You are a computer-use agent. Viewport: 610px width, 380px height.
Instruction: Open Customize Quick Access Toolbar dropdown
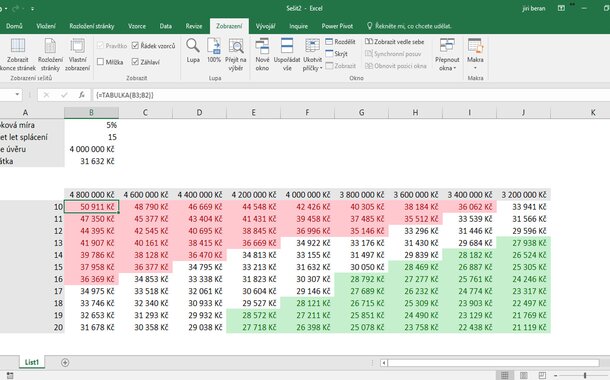tap(32, 8)
